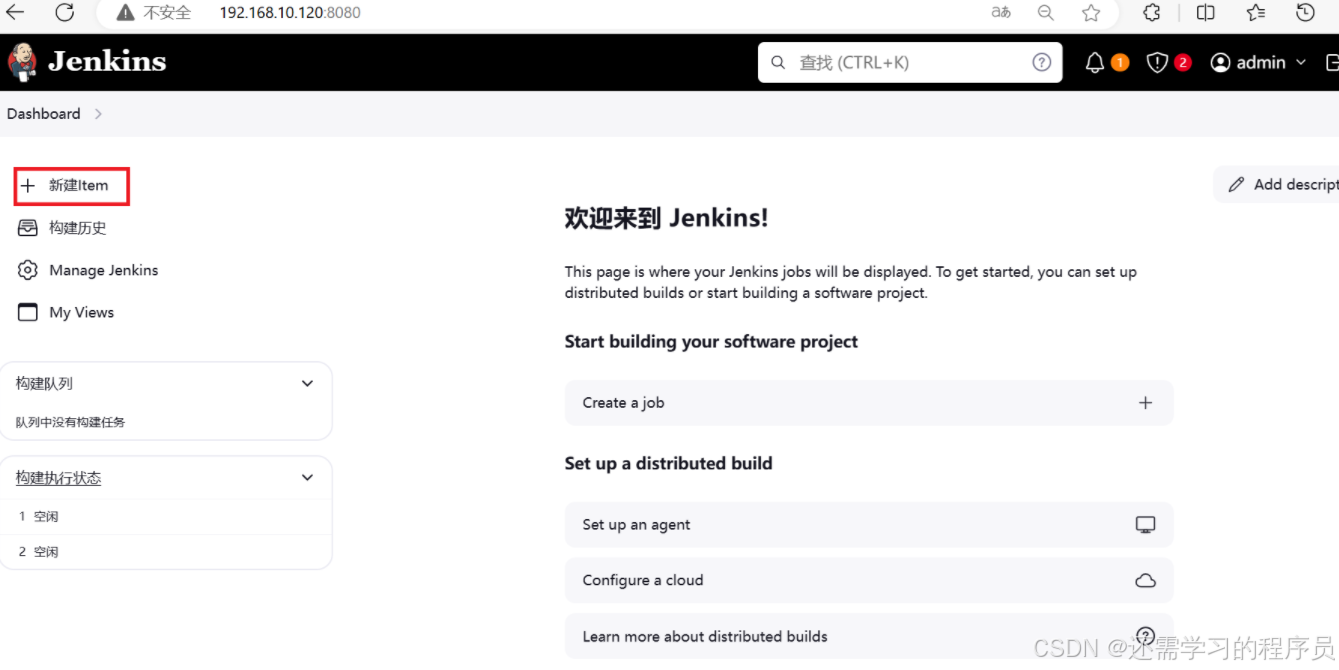Open browser history clock icon
Image resolution: width=1339 pixels, height=670 pixels.
1305,13
